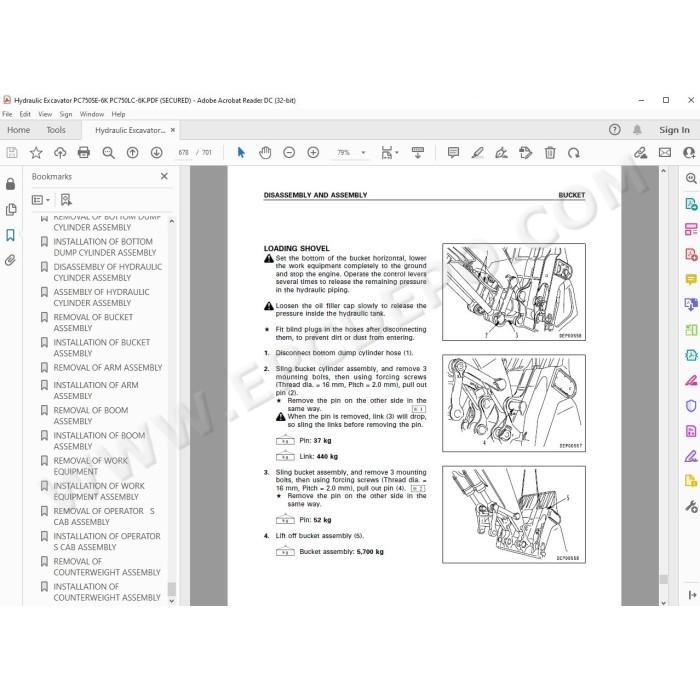
Task: Open REMOVAL OF BOOM ASSEMBLY bookmark
Action: [91, 416]
